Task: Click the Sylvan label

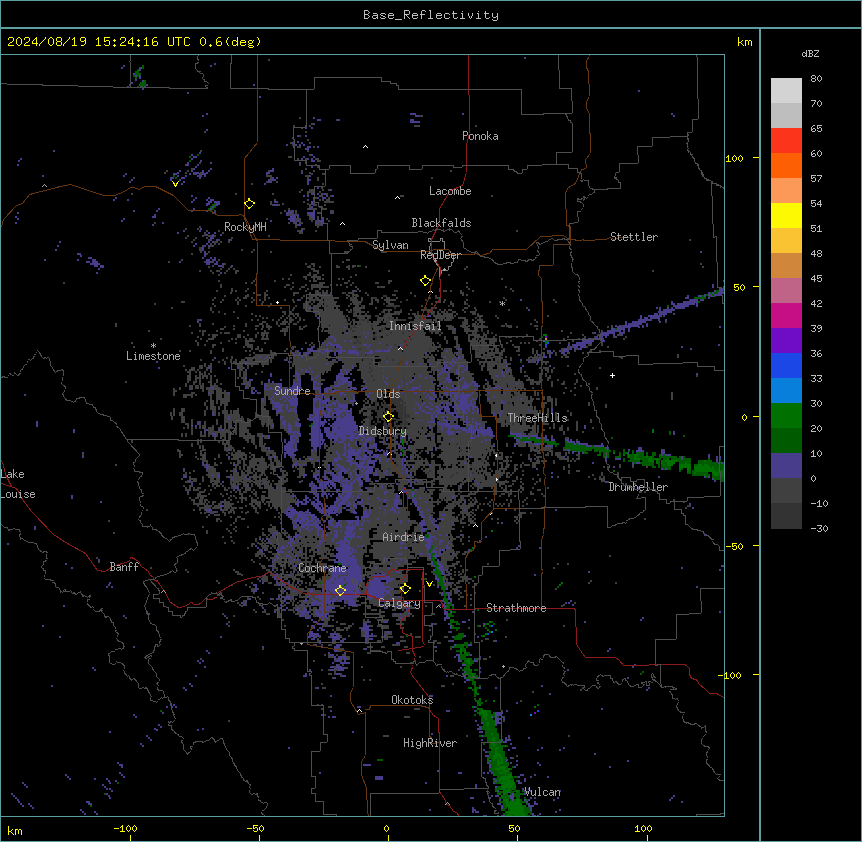Action: [390, 245]
